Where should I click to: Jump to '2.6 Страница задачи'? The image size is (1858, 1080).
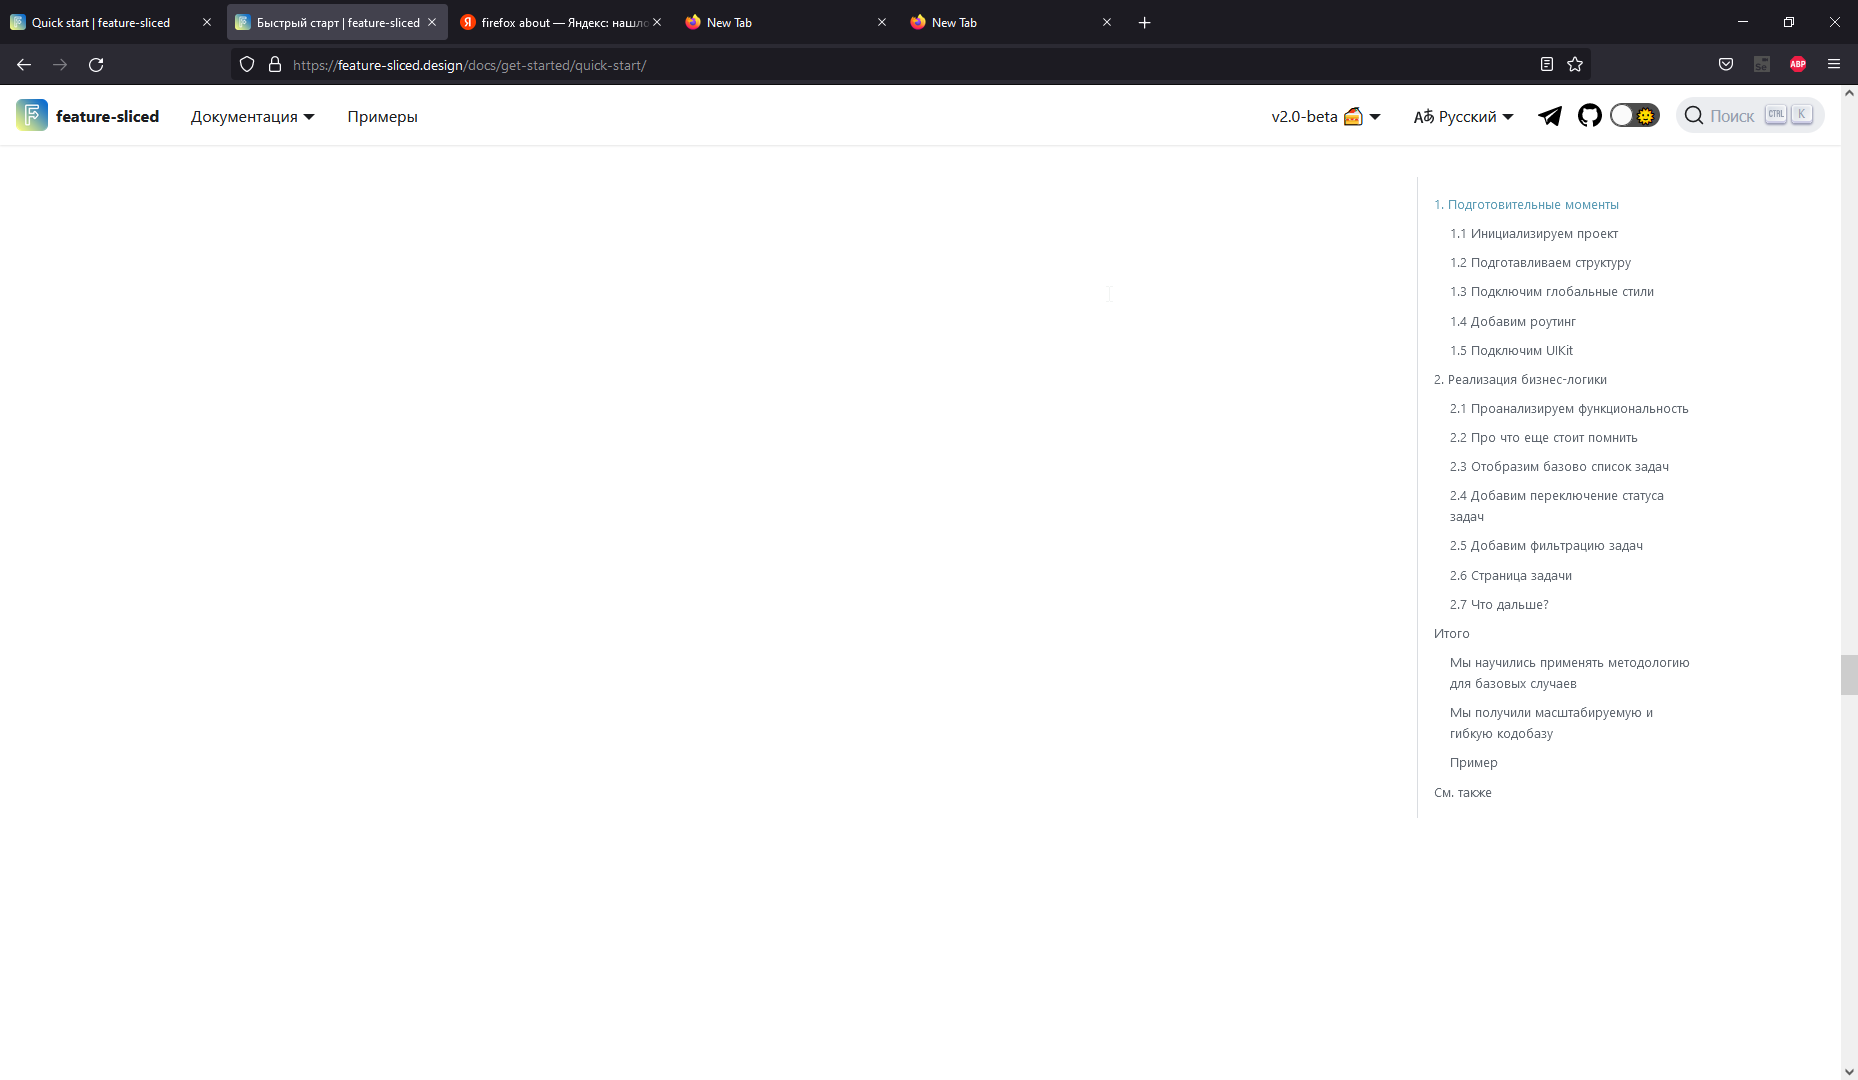(1511, 576)
